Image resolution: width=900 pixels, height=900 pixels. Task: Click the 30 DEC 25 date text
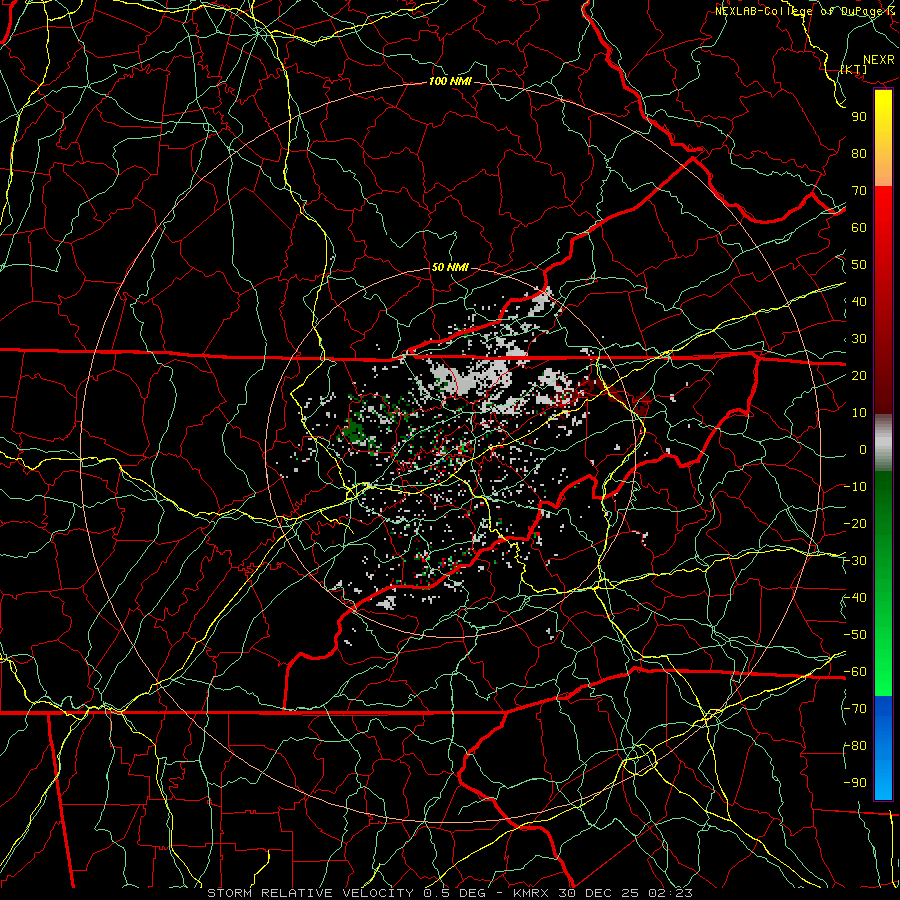[x=599, y=893]
